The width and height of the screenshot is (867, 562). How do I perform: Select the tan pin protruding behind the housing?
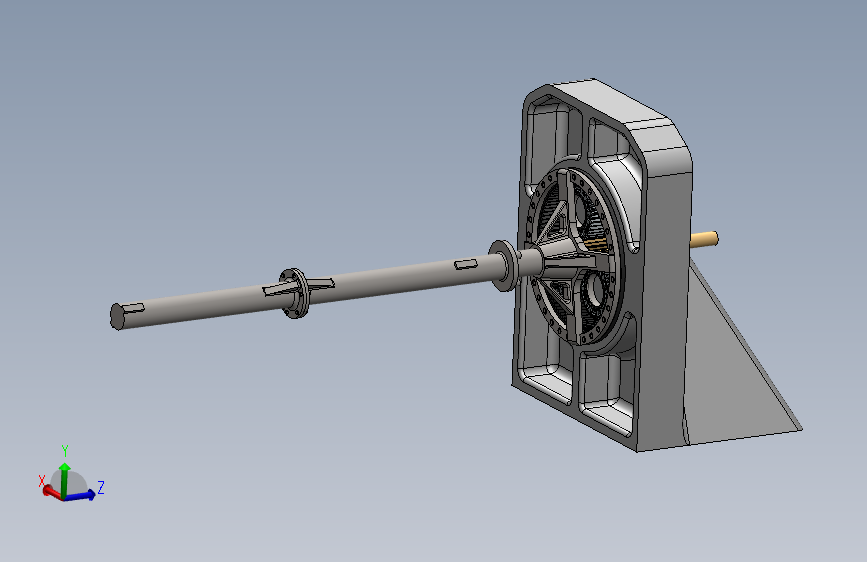[704, 239]
